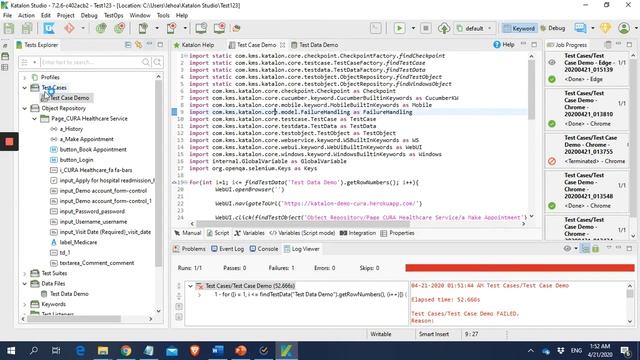This screenshot has height=360, width=640.
Task: Collapse the Test Cases tree node
Action: [24, 88]
